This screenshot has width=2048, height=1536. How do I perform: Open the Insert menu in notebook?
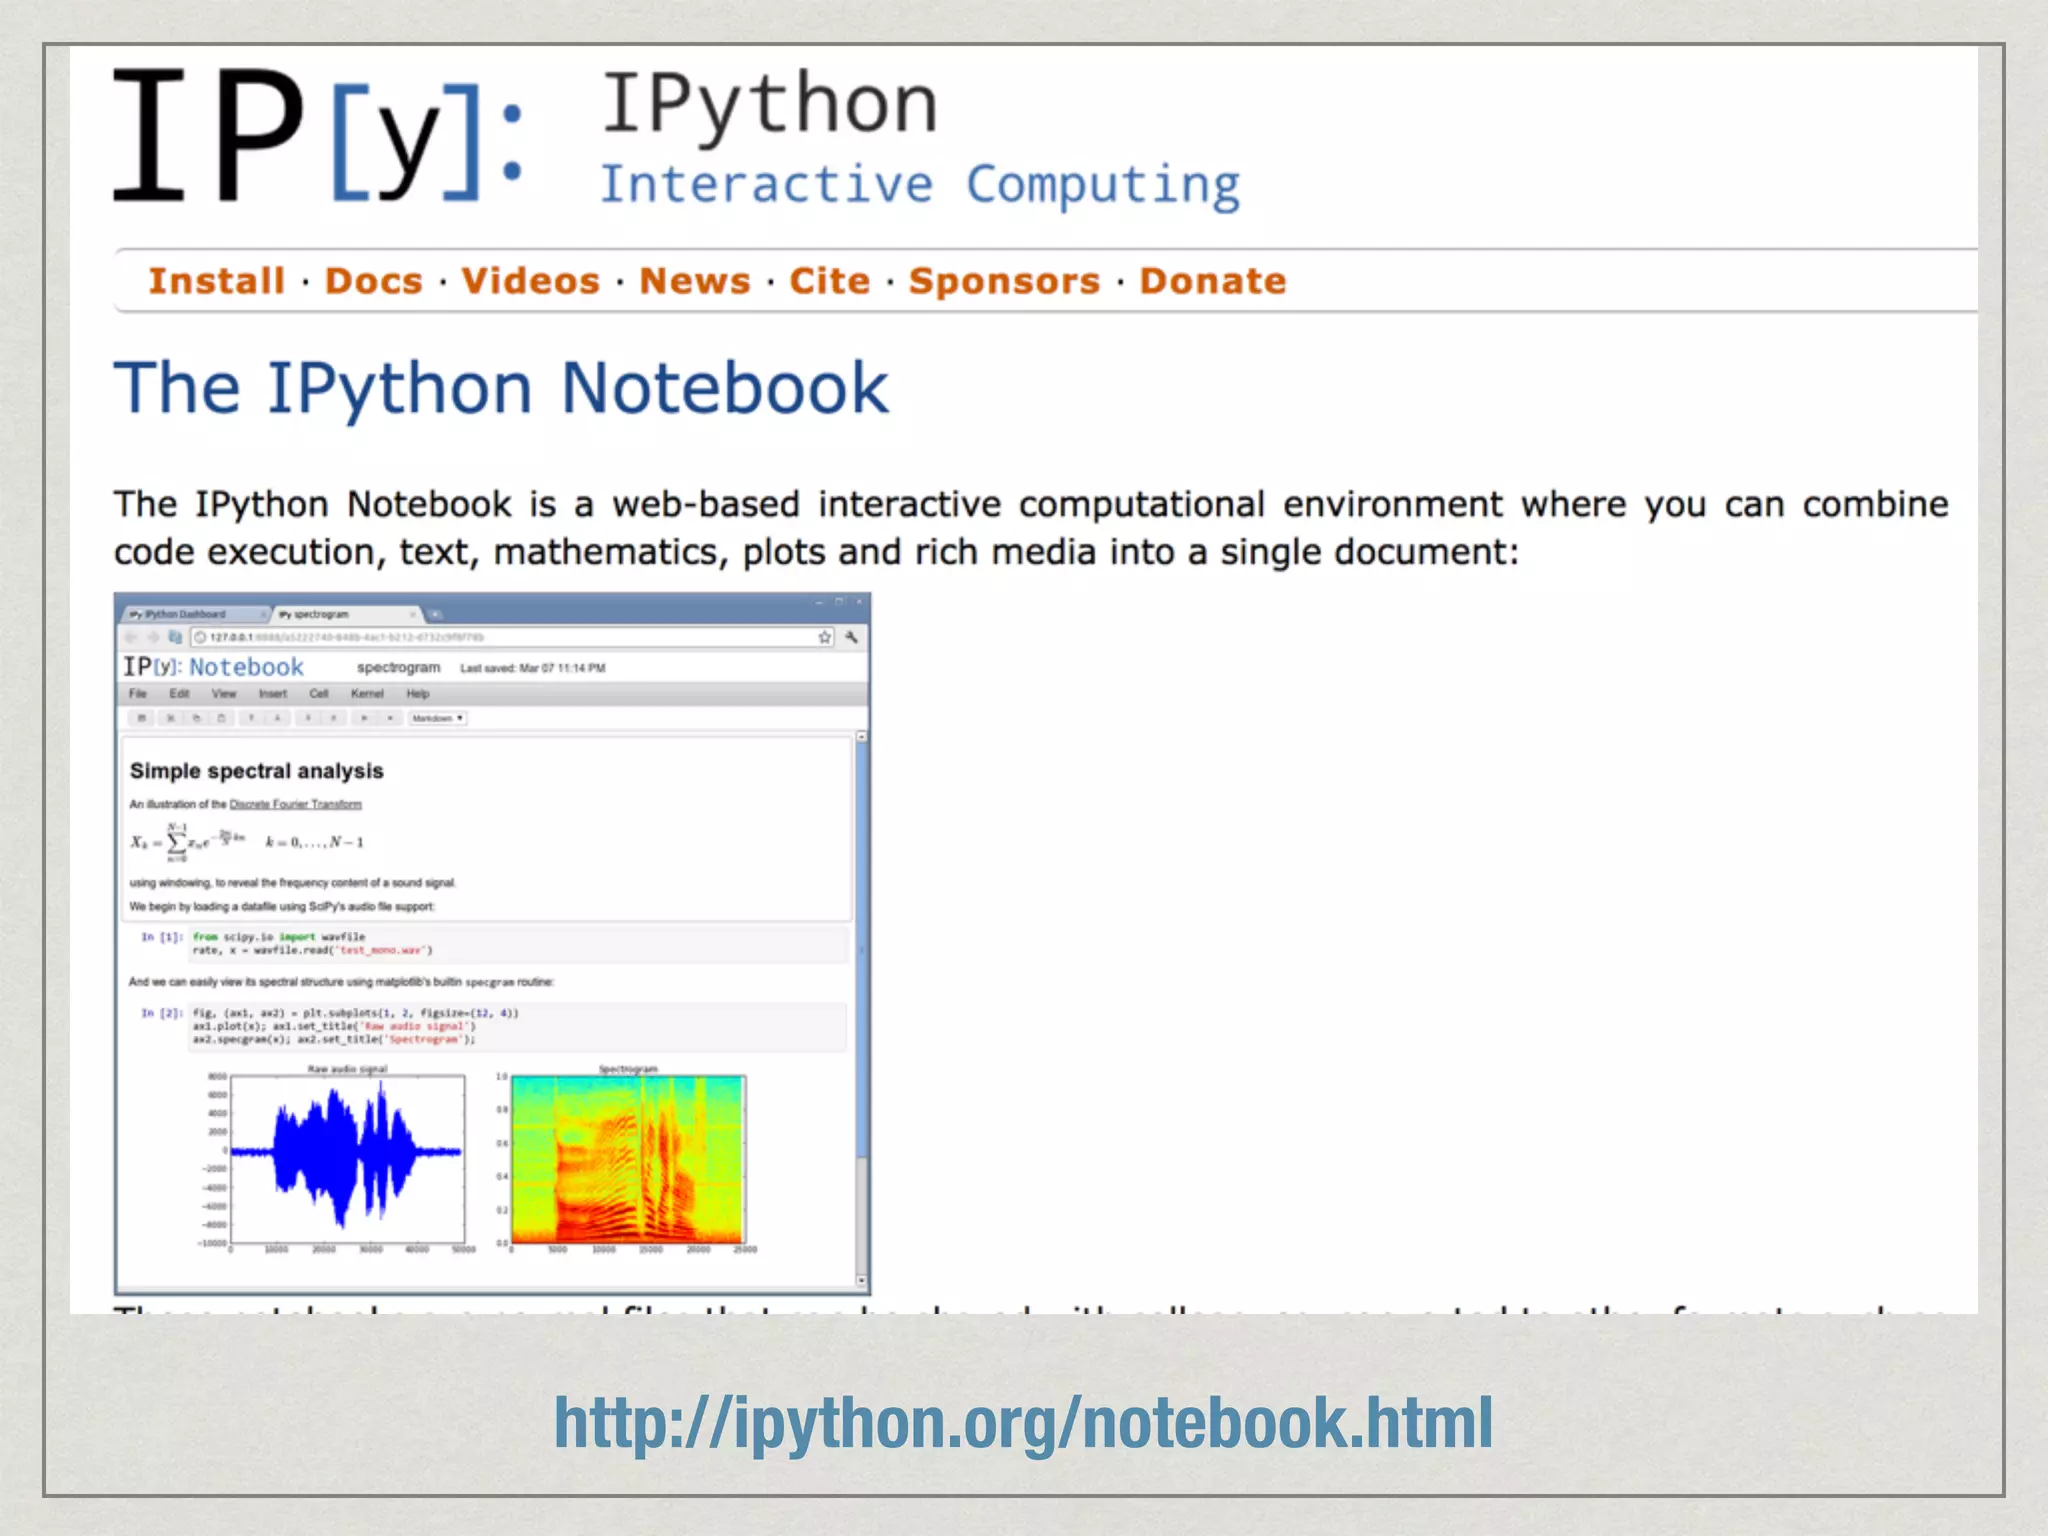coord(273,693)
